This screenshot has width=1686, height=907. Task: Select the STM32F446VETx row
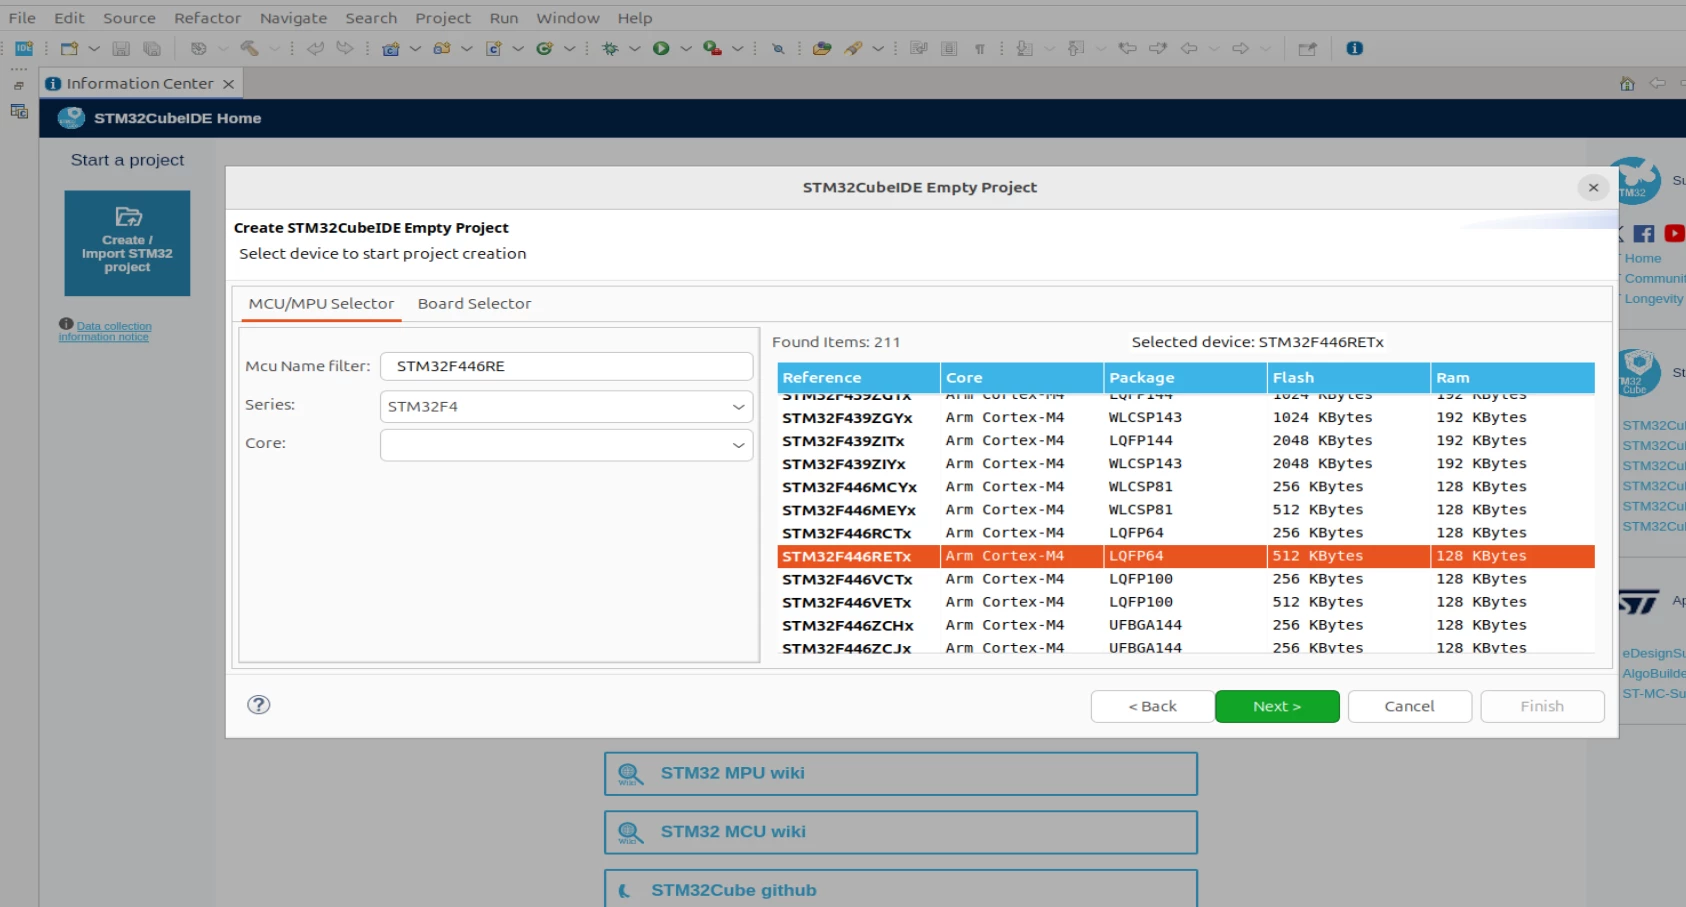(1186, 602)
